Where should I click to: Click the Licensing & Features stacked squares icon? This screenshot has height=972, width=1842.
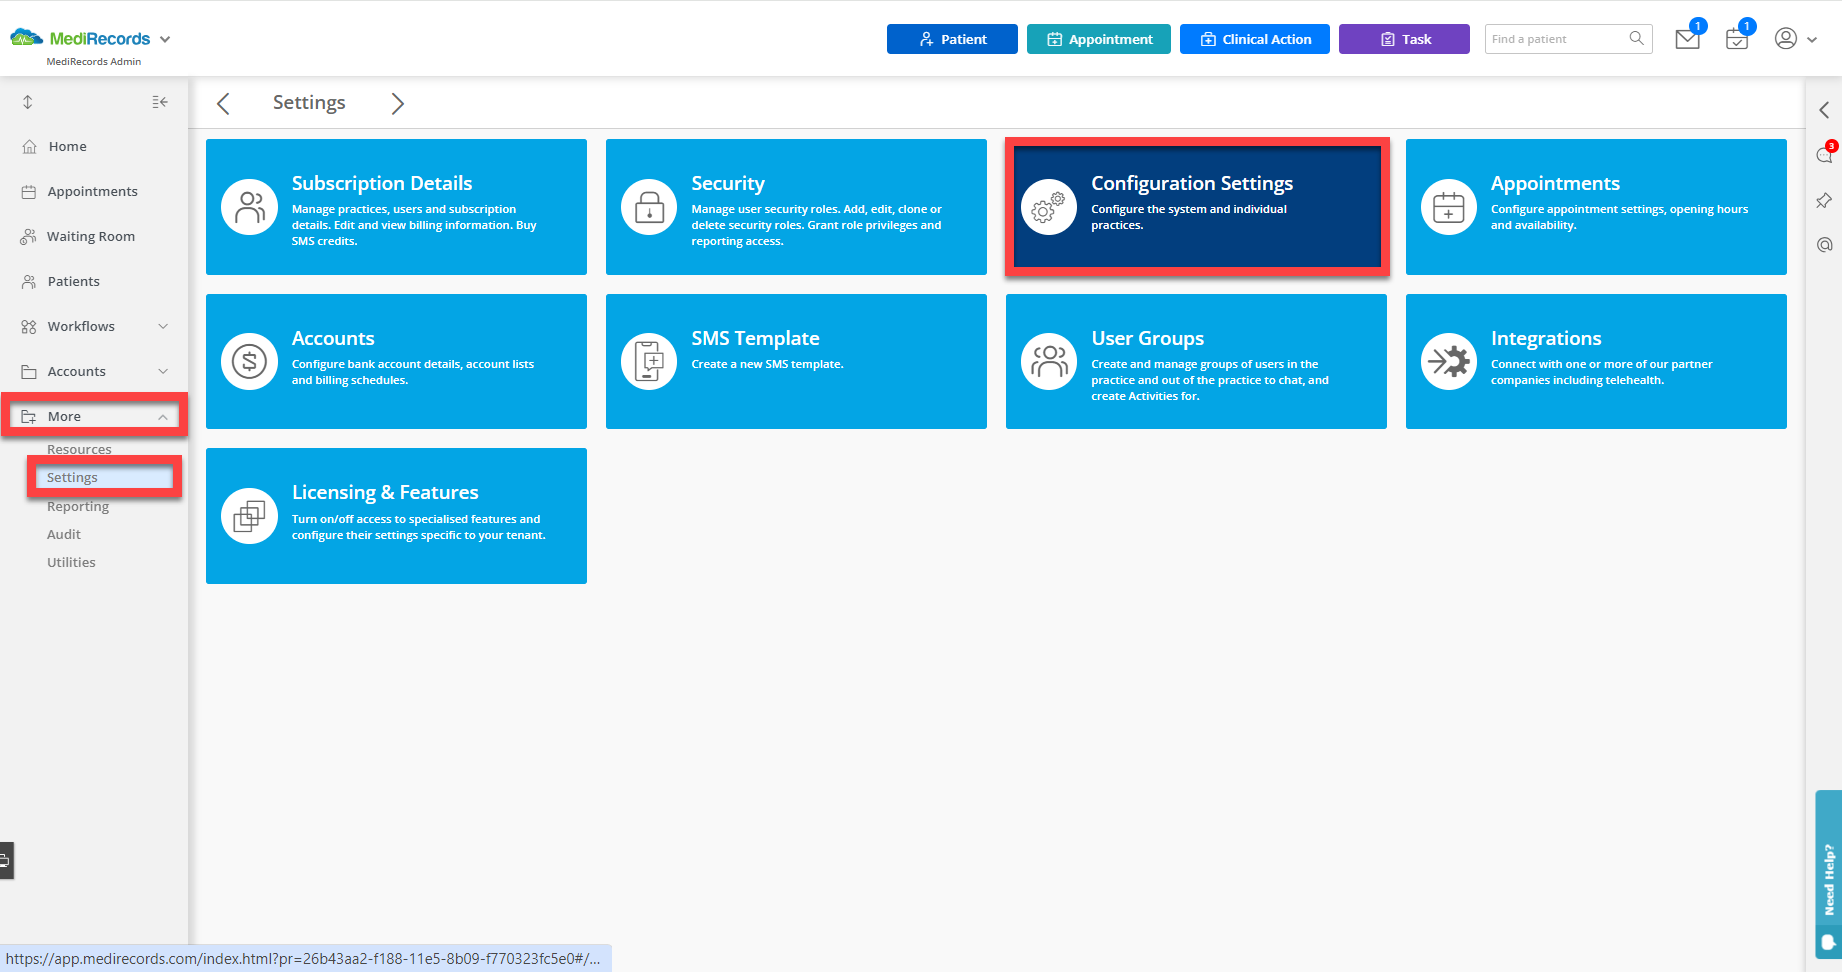coord(249,516)
